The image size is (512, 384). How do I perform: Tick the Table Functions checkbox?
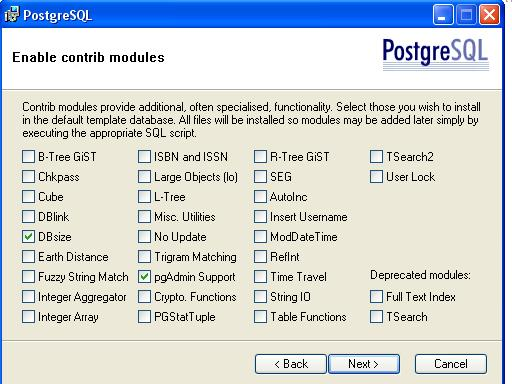[260, 317]
